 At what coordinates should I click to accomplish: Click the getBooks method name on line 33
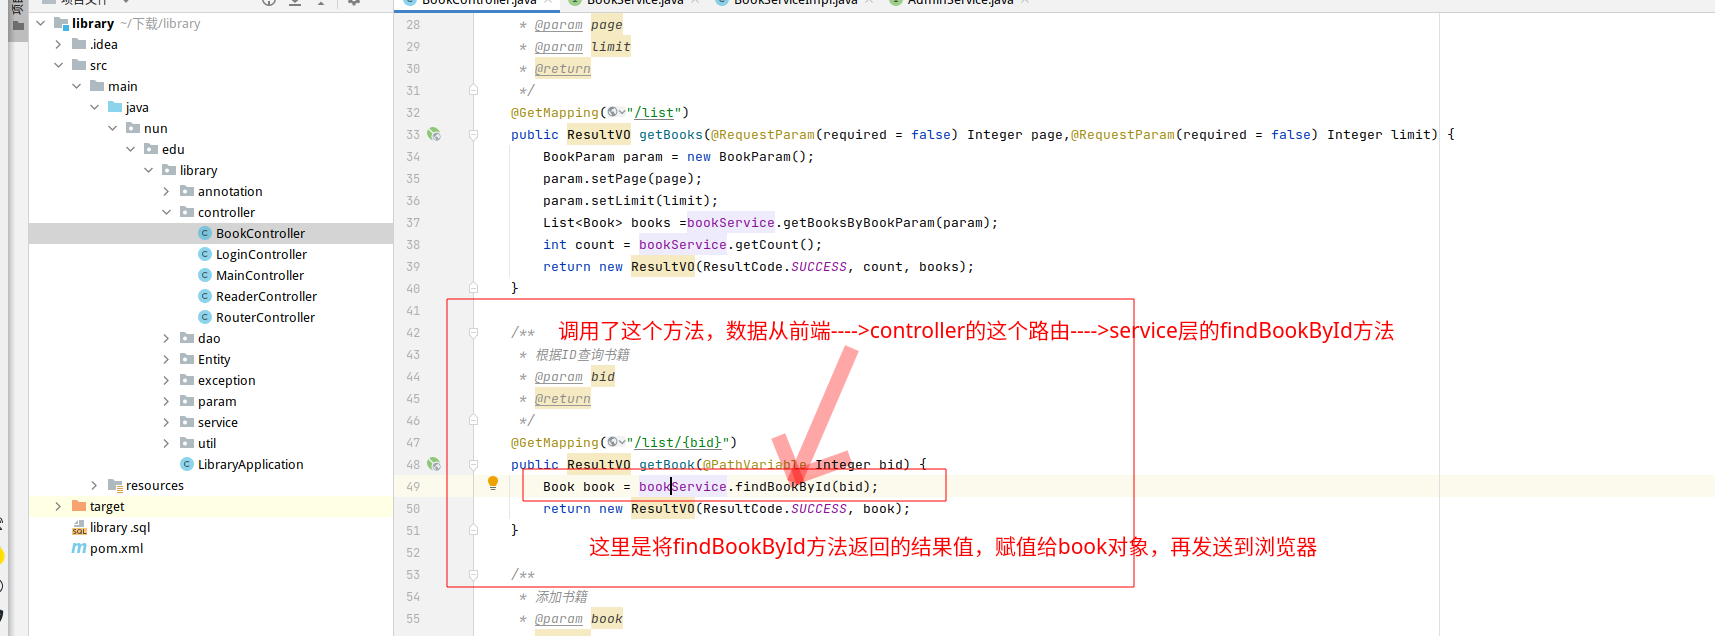[x=671, y=134]
